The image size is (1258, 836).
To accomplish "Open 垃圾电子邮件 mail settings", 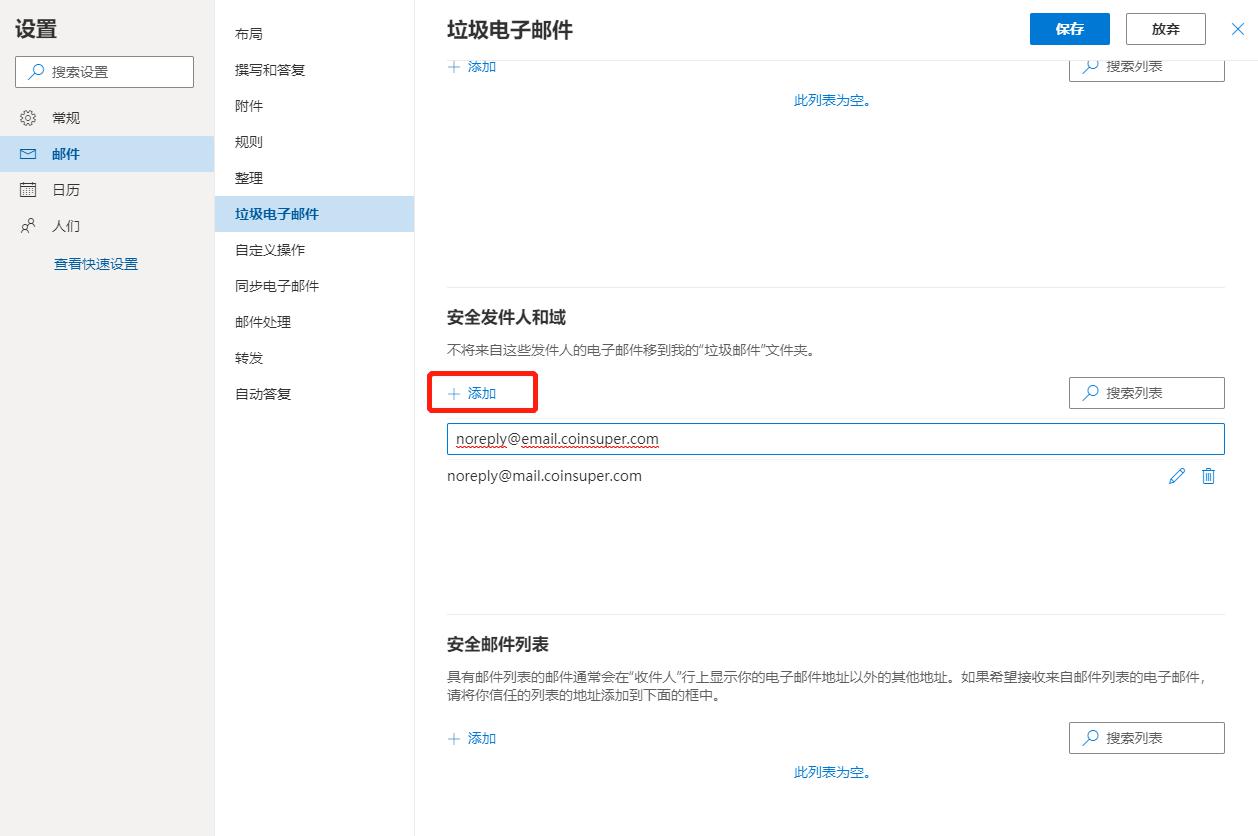I will click(x=314, y=214).
